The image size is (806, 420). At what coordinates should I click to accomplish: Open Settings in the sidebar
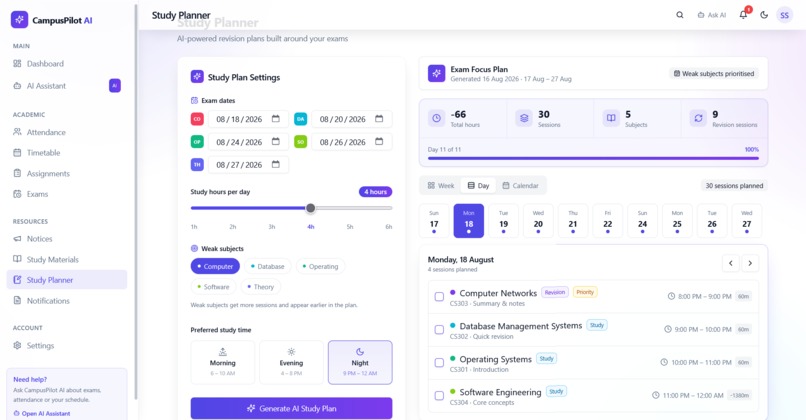tap(67, 345)
